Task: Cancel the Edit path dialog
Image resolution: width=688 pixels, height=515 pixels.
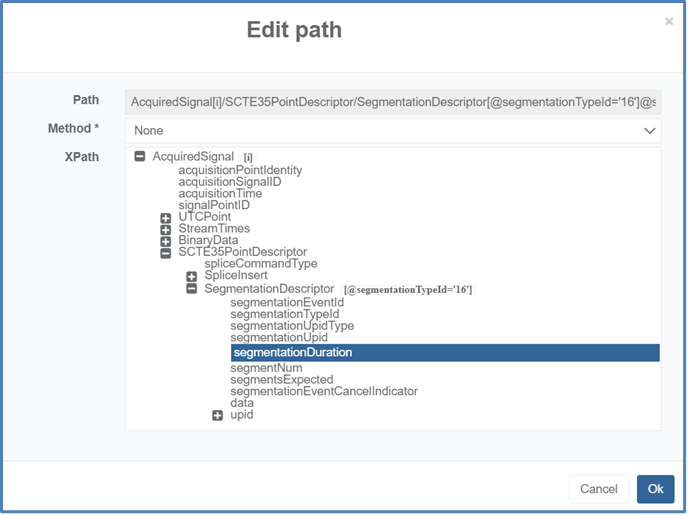Action: pos(599,489)
